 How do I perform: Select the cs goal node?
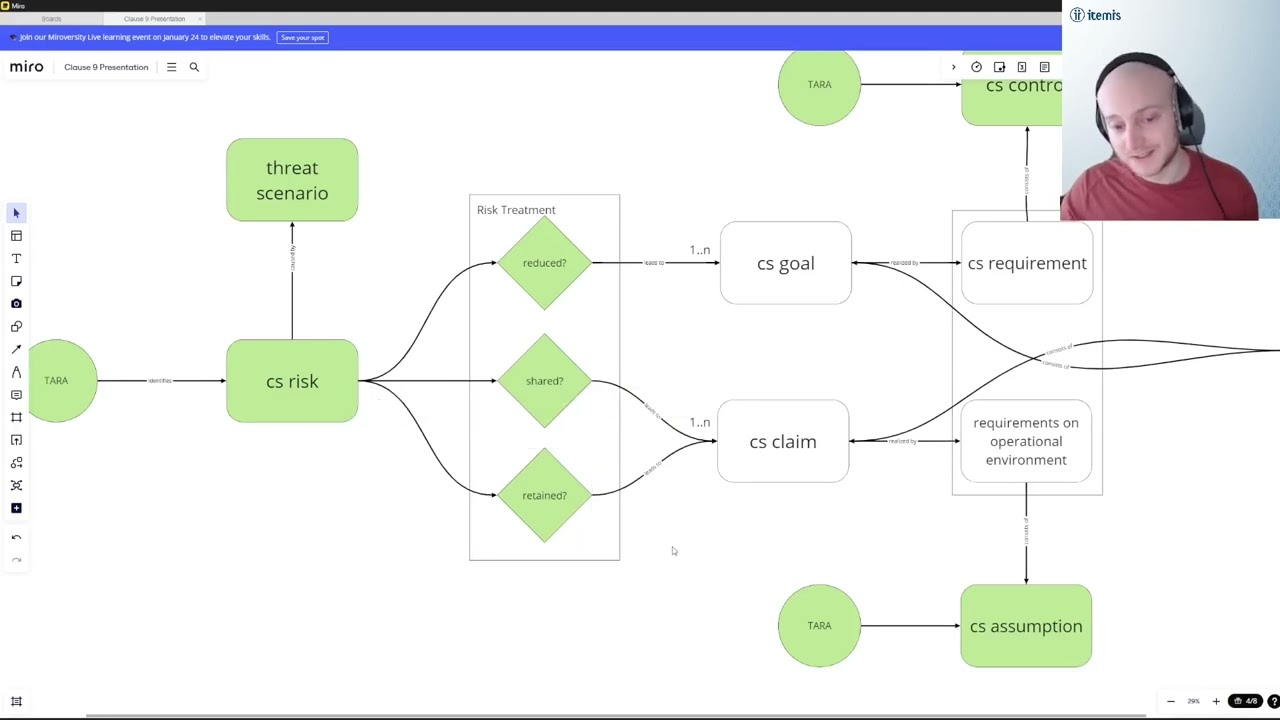tap(786, 263)
